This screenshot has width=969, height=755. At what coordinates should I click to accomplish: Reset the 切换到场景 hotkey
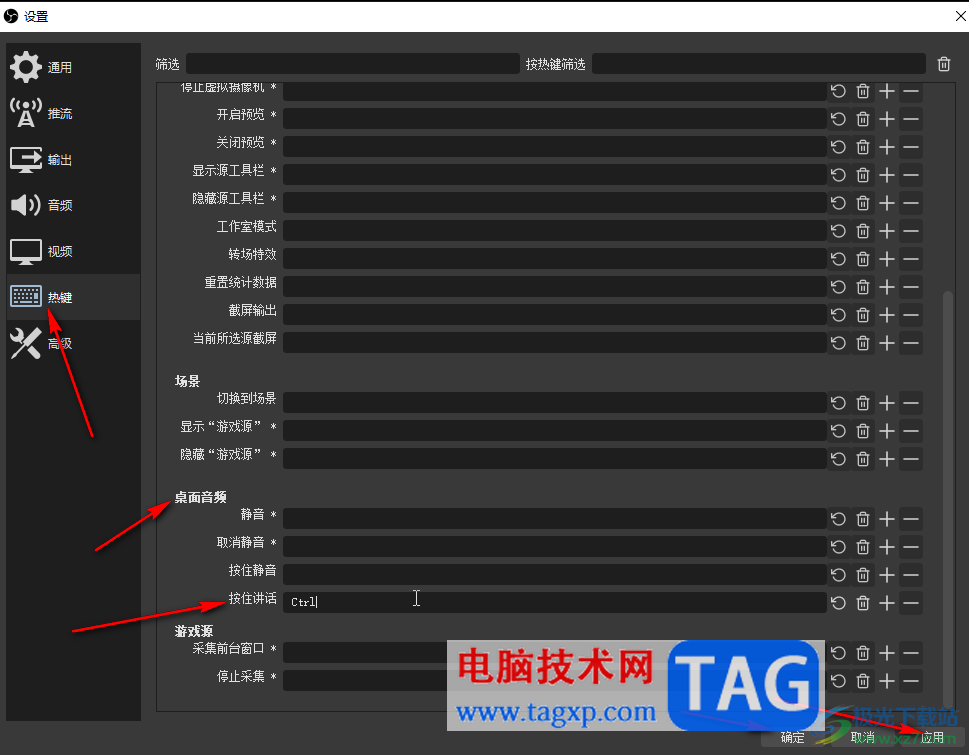click(838, 403)
